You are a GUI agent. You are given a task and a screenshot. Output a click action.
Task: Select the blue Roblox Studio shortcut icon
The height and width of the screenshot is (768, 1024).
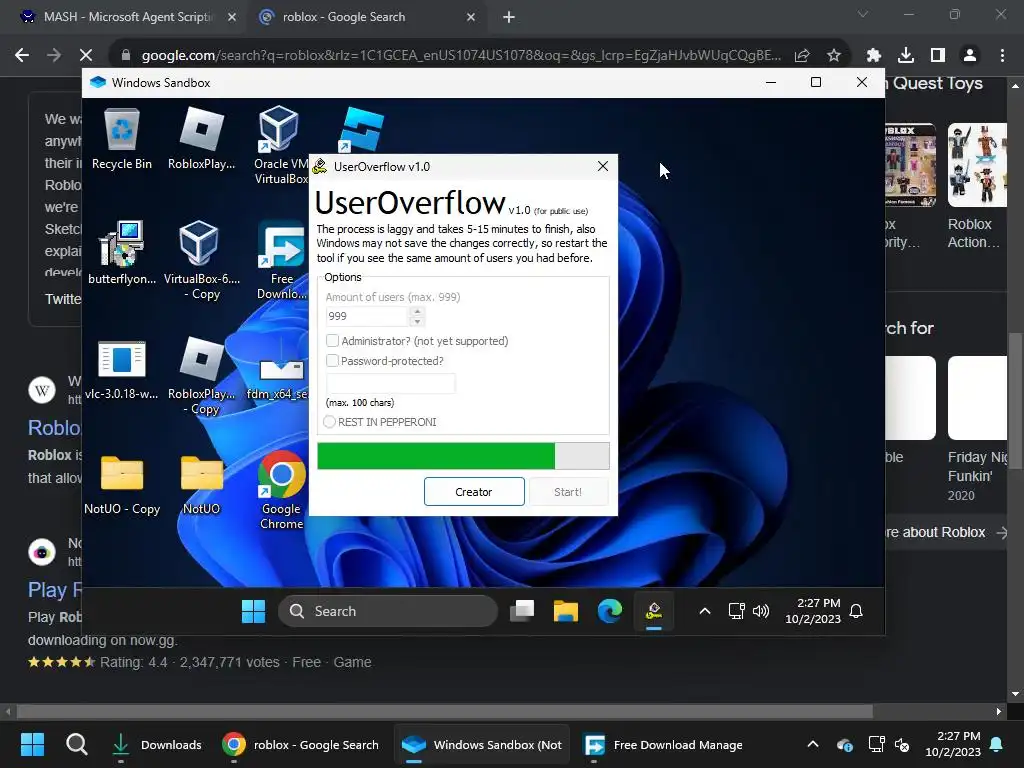361,129
